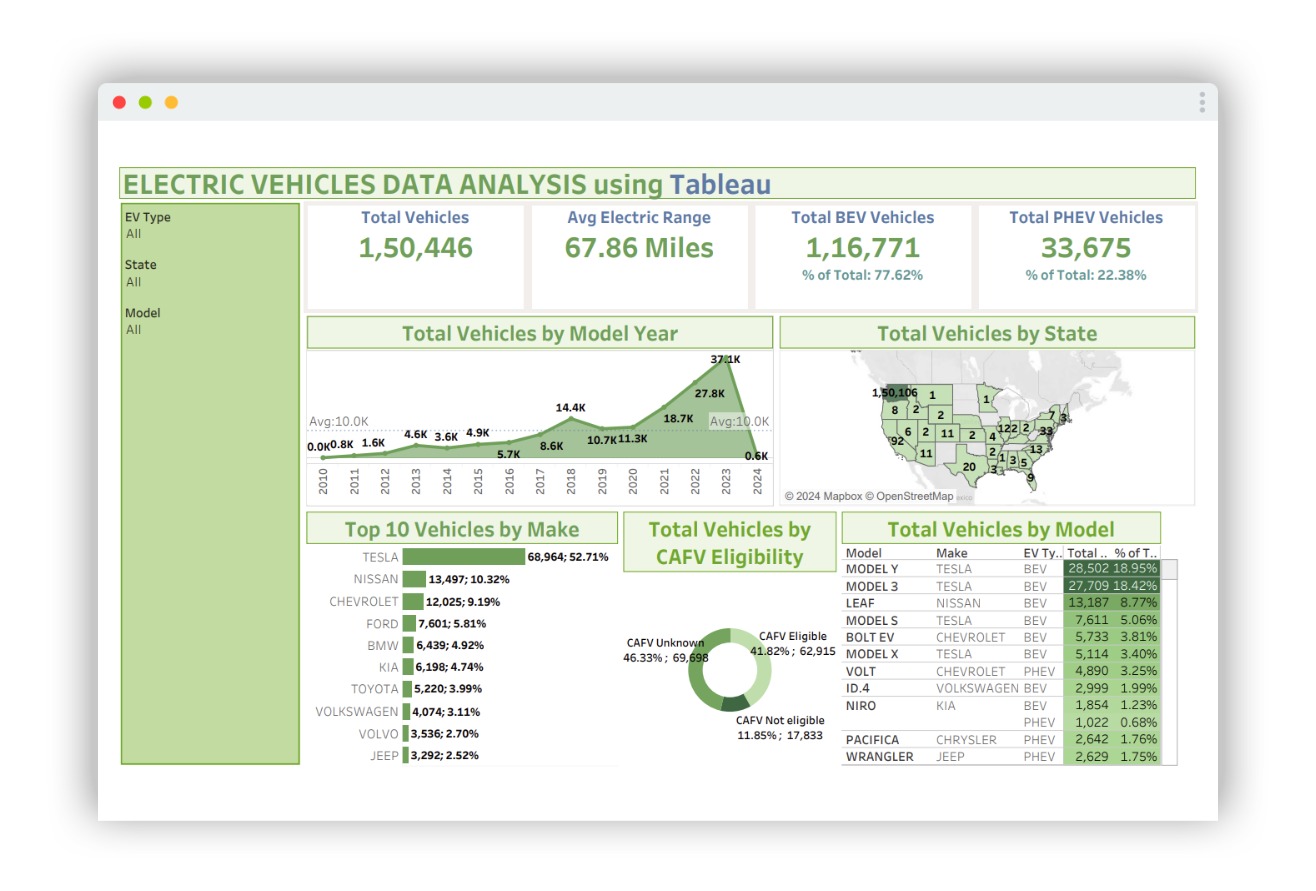Select the JEEP bar label

point(384,756)
